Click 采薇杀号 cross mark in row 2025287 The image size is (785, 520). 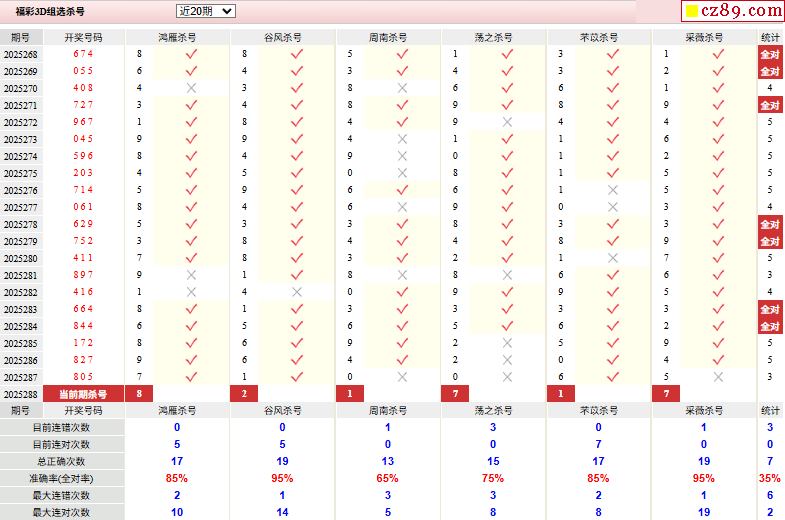pos(718,377)
